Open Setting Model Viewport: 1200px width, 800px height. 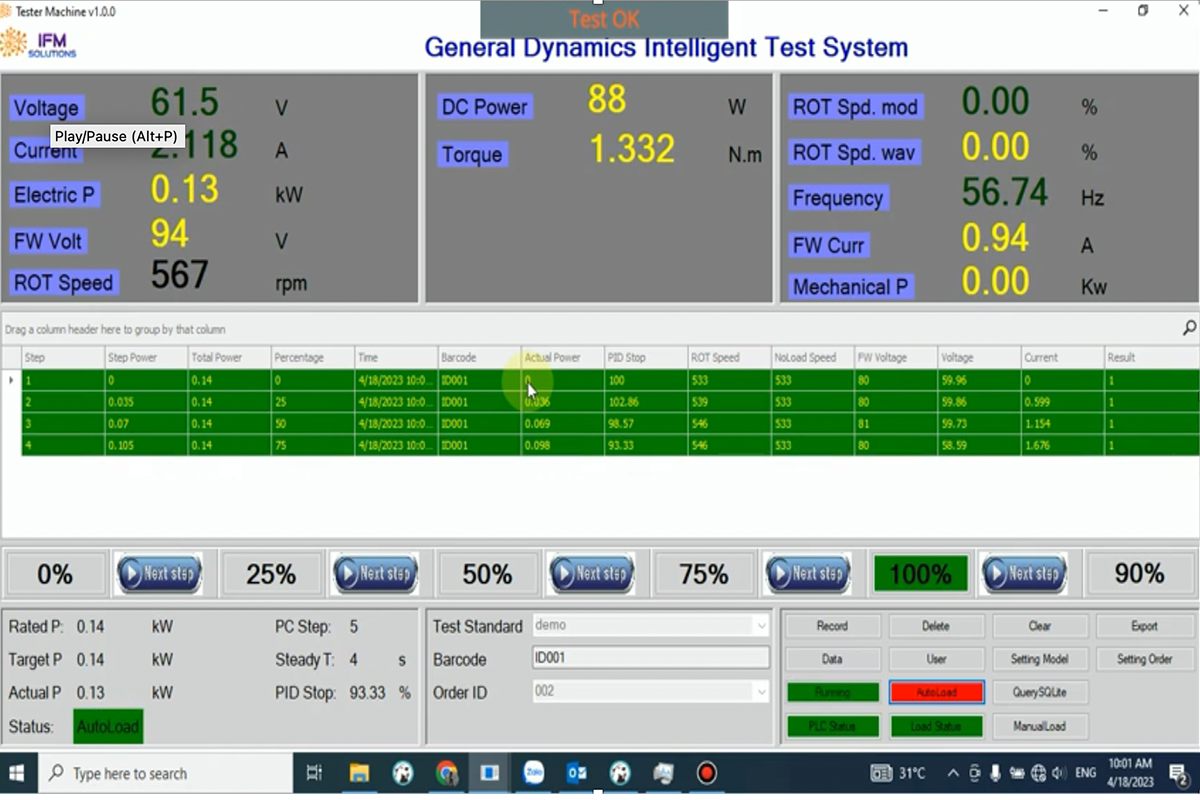[x=1040, y=659]
